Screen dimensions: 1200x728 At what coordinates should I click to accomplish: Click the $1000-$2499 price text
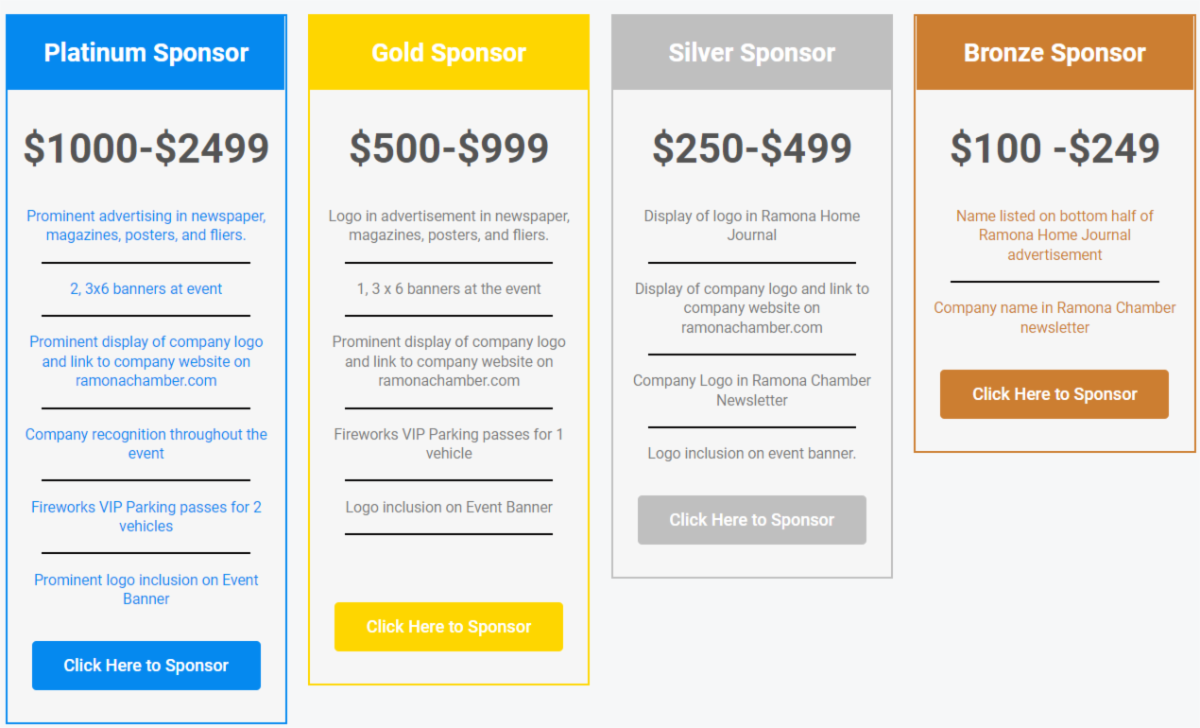[146, 148]
